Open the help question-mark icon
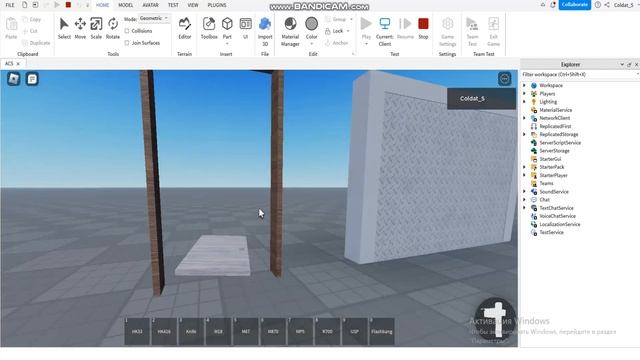The width and height of the screenshot is (640, 360). click(598, 5)
